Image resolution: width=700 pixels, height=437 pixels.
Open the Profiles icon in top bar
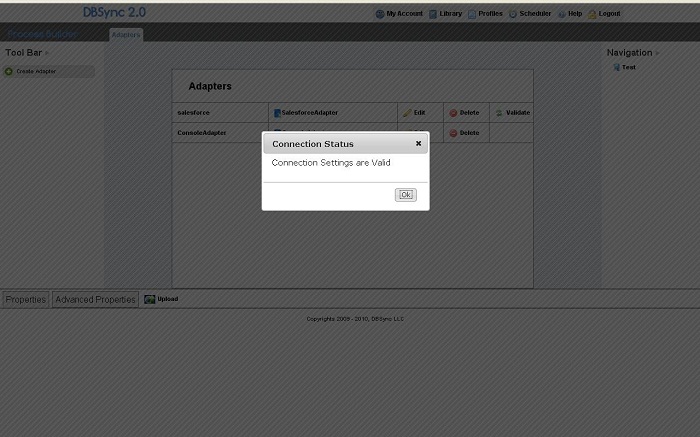tap(472, 14)
